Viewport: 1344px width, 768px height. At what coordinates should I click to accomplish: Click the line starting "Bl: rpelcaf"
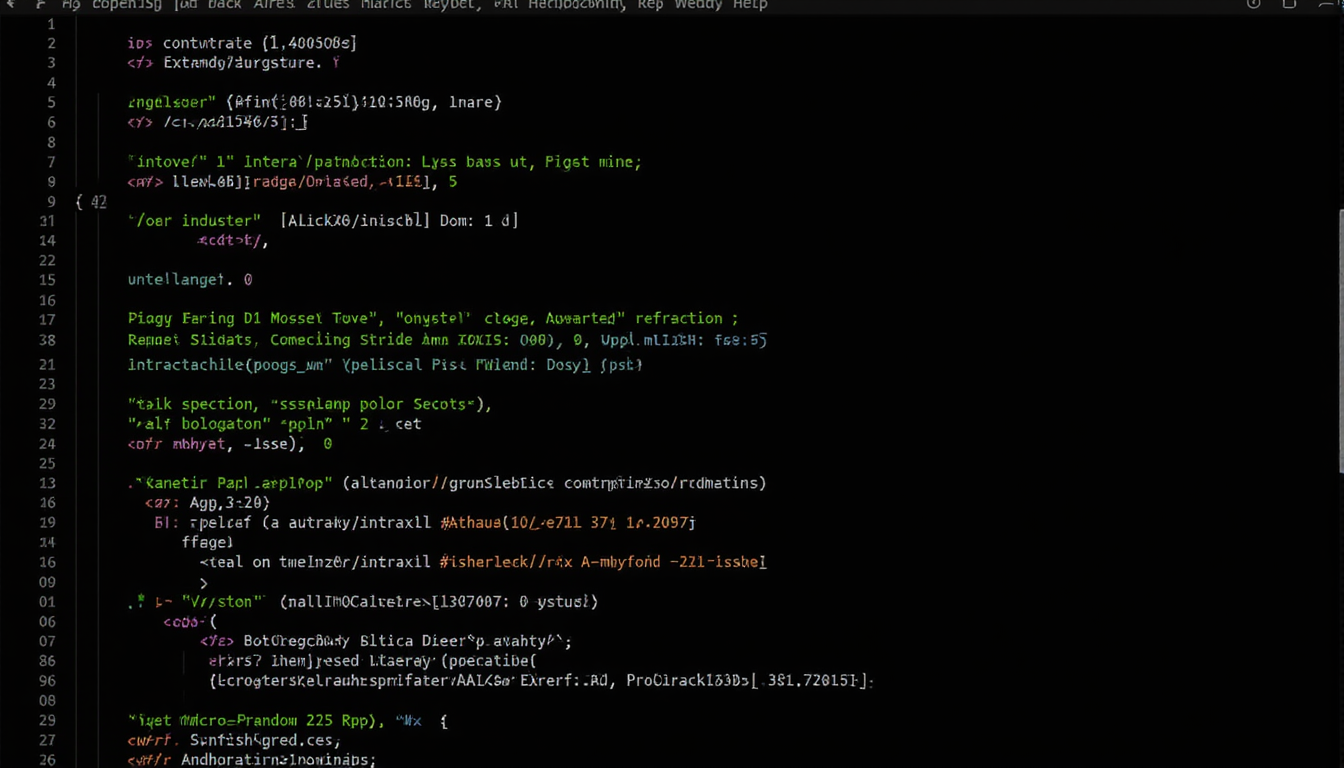point(425,522)
